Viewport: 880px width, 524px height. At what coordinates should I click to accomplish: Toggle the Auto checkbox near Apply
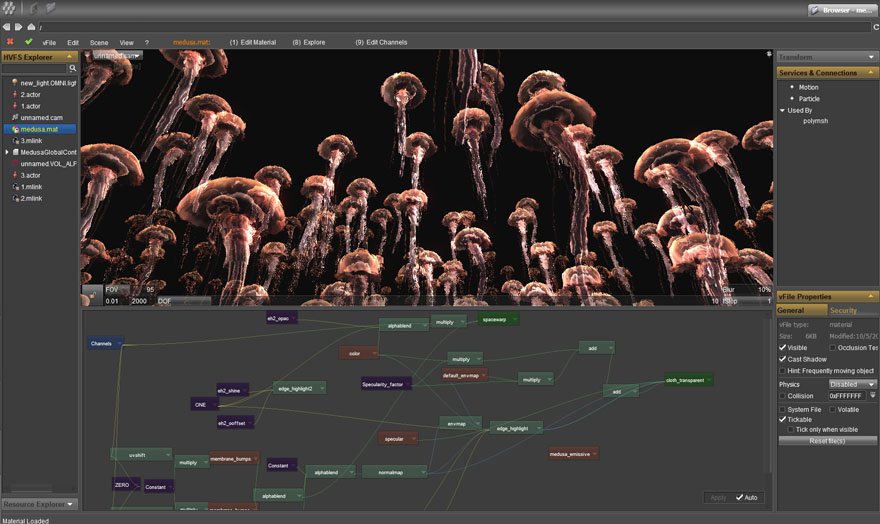739,498
